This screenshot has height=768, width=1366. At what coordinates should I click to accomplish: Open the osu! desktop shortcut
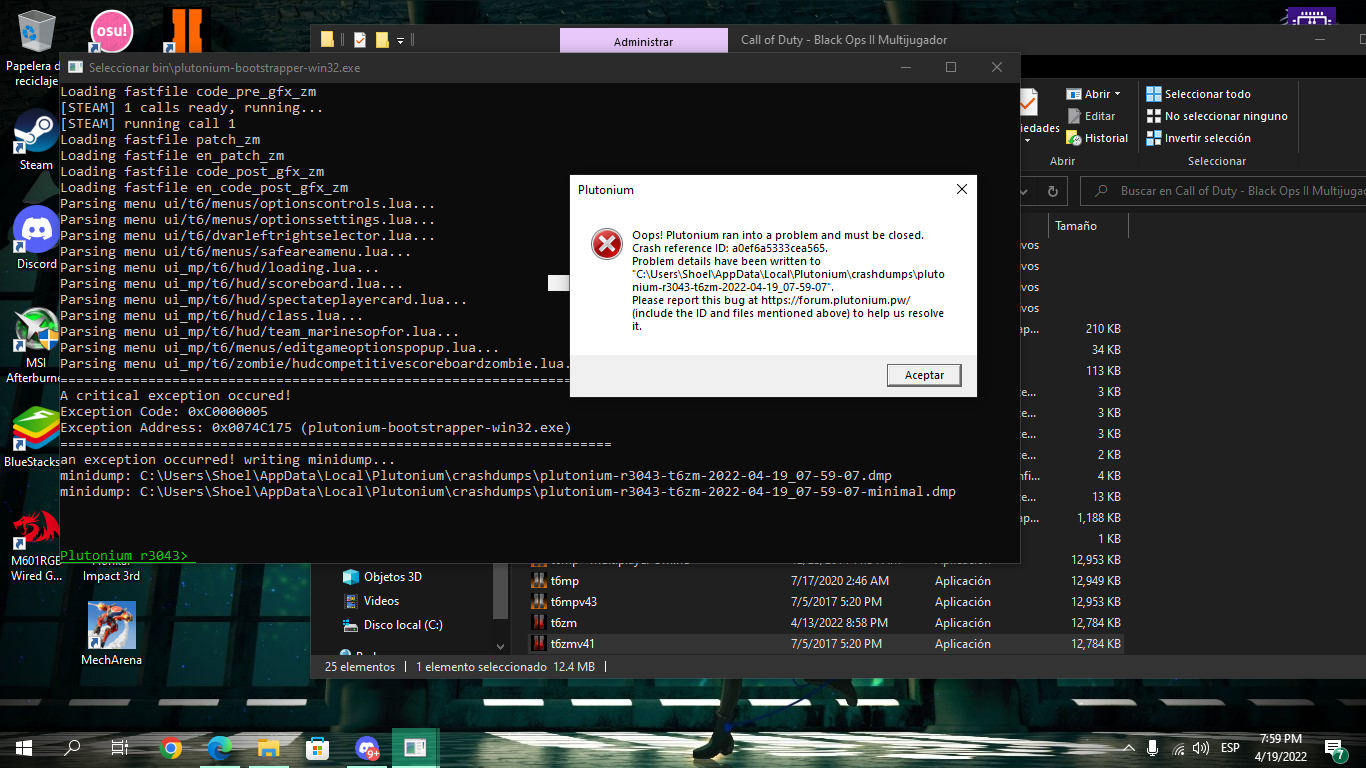(110, 30)
